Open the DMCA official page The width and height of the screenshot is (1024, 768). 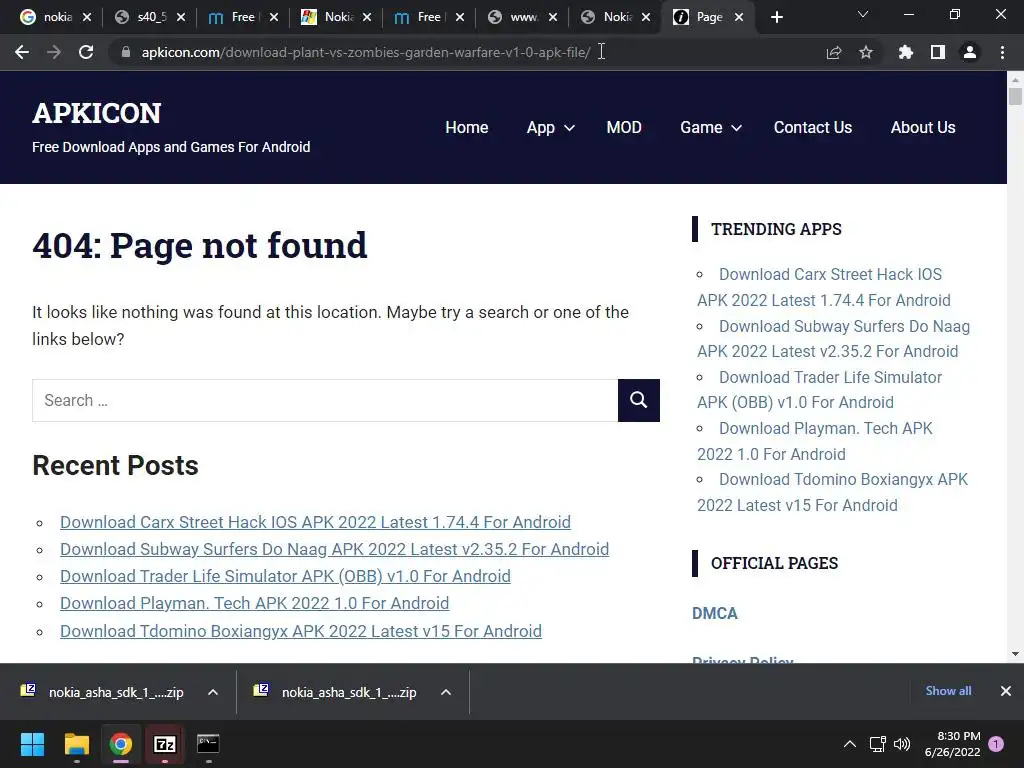tap(714, 613)
